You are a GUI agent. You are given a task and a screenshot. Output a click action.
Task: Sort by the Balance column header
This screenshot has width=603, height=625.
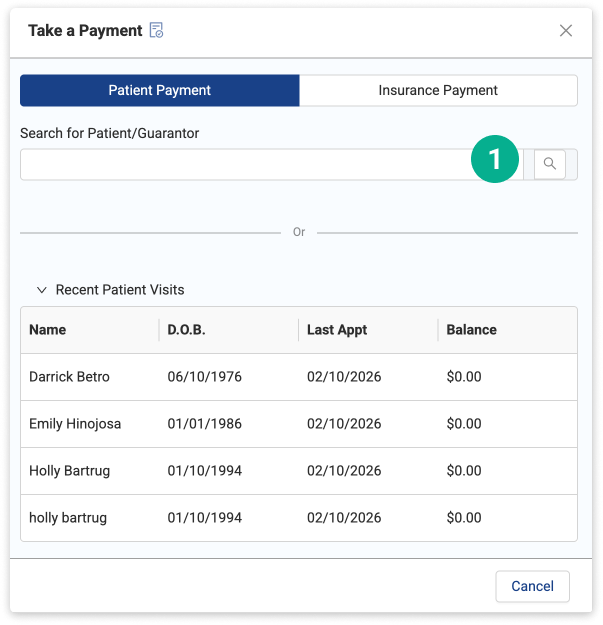click(x=471, y=330)
